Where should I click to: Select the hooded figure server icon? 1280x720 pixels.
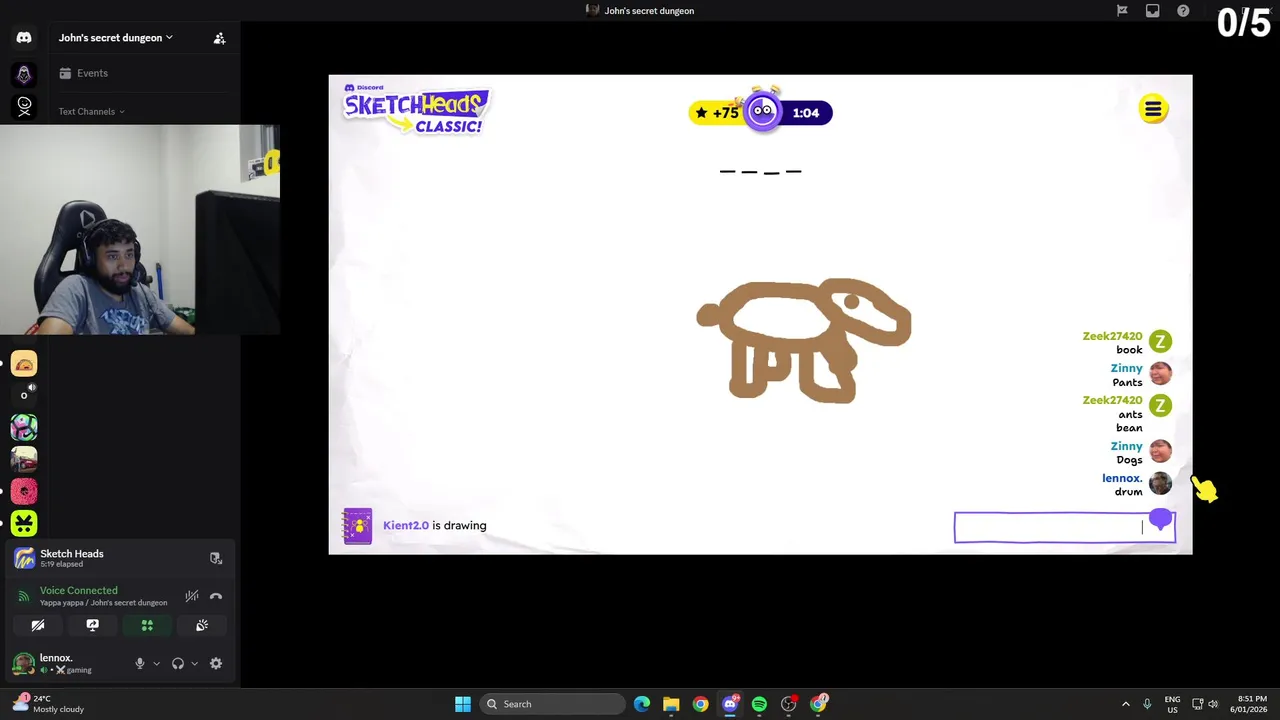coord(24,74)
